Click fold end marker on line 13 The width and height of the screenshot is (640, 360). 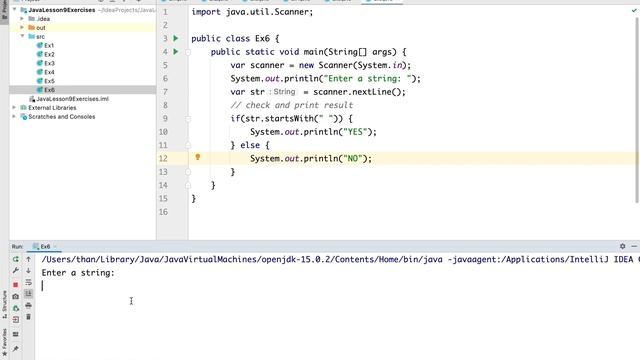(x=188, y=172)
